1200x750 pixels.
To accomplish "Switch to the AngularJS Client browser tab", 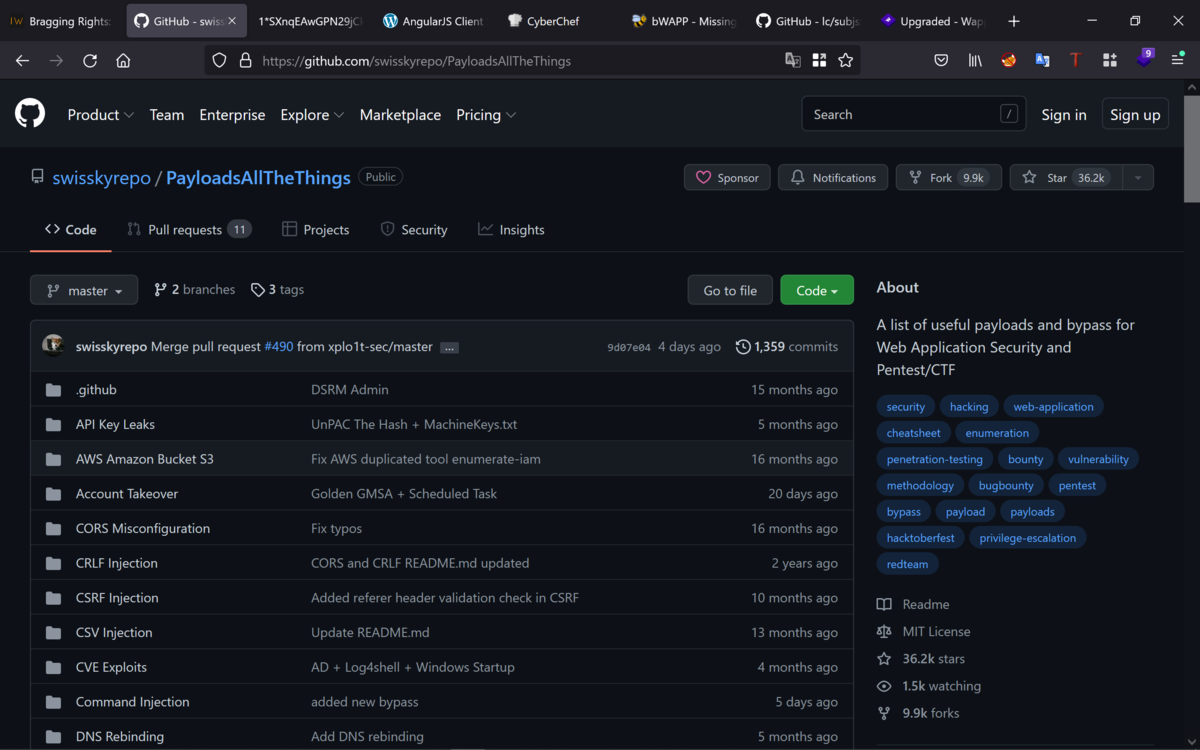I will click(433, 21).
